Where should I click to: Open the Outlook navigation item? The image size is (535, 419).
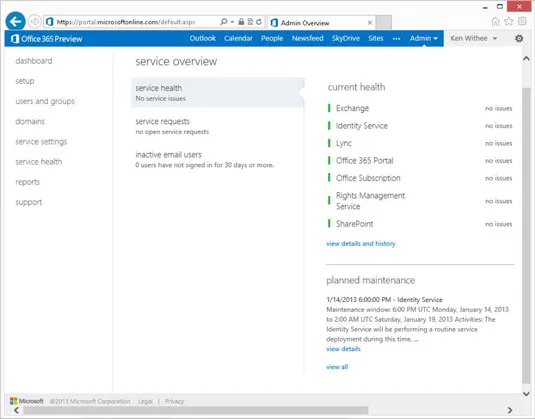(203, 39)
